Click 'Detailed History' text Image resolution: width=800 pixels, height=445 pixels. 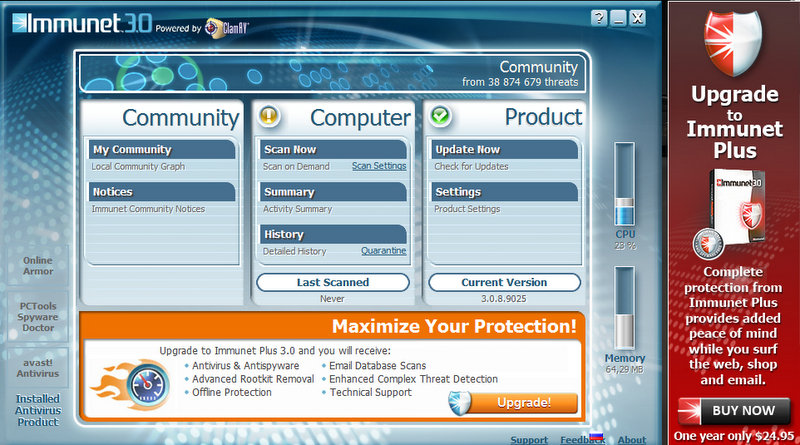tap(294, 251)
